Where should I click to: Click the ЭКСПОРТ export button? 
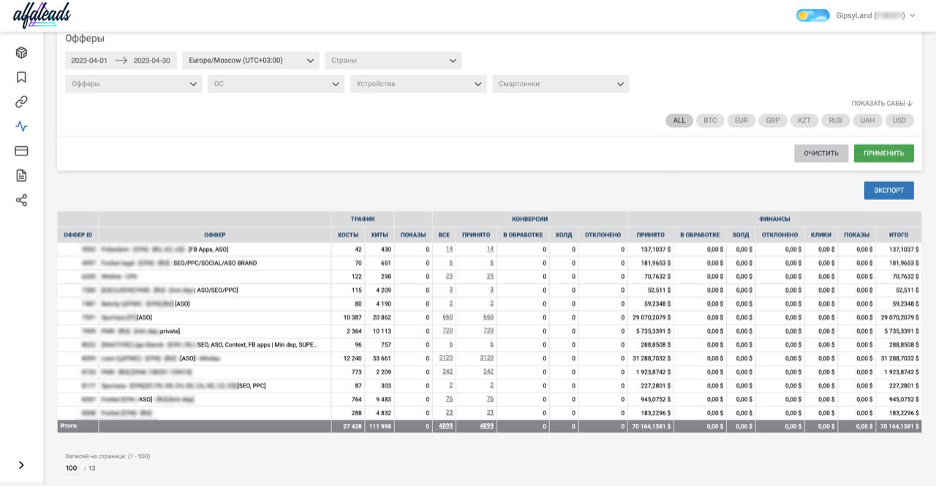[889, 190]
